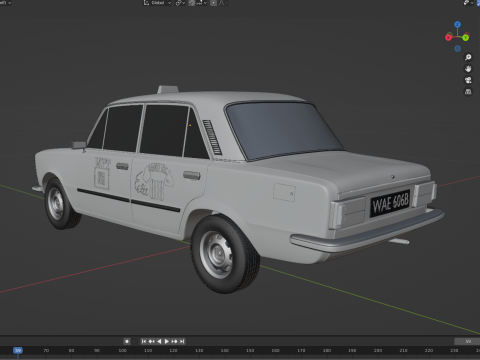This screenshot has height=360, width=480.
Task: Jump to the start frame
Action: coord(144,341)
